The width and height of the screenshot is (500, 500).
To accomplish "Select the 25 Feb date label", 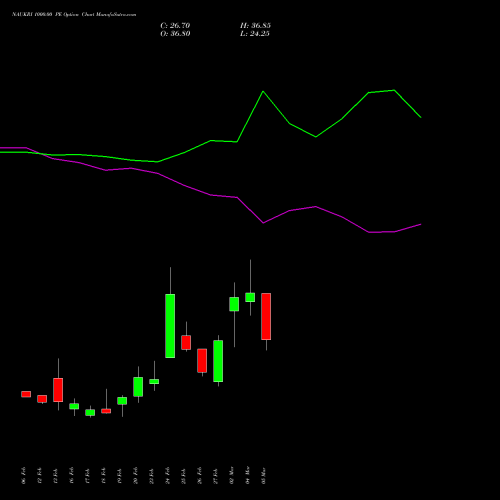I will pos(184,476).
